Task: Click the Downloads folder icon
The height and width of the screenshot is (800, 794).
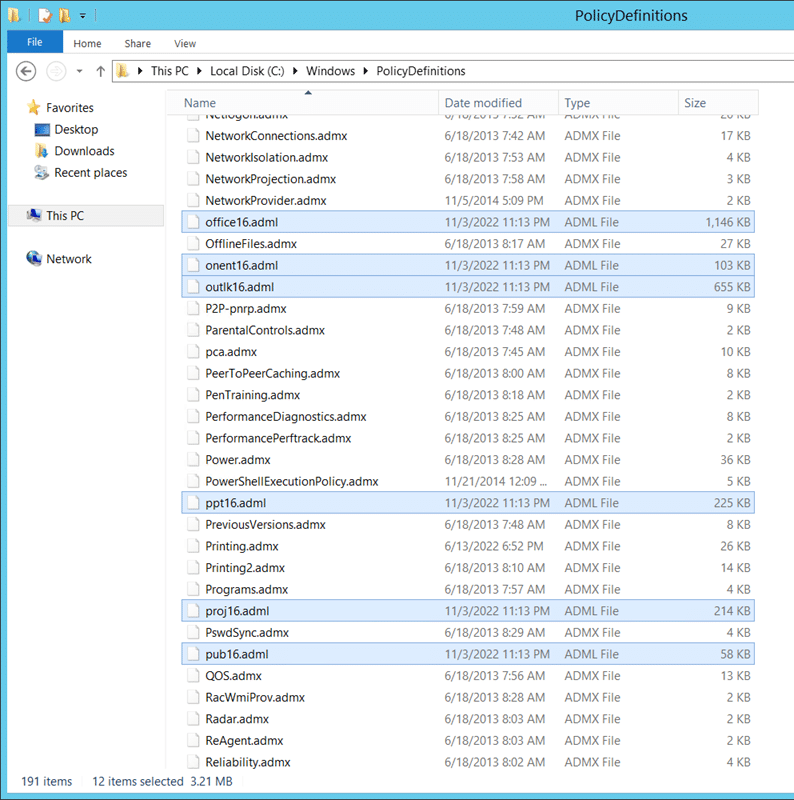Action: click(41, 151)
